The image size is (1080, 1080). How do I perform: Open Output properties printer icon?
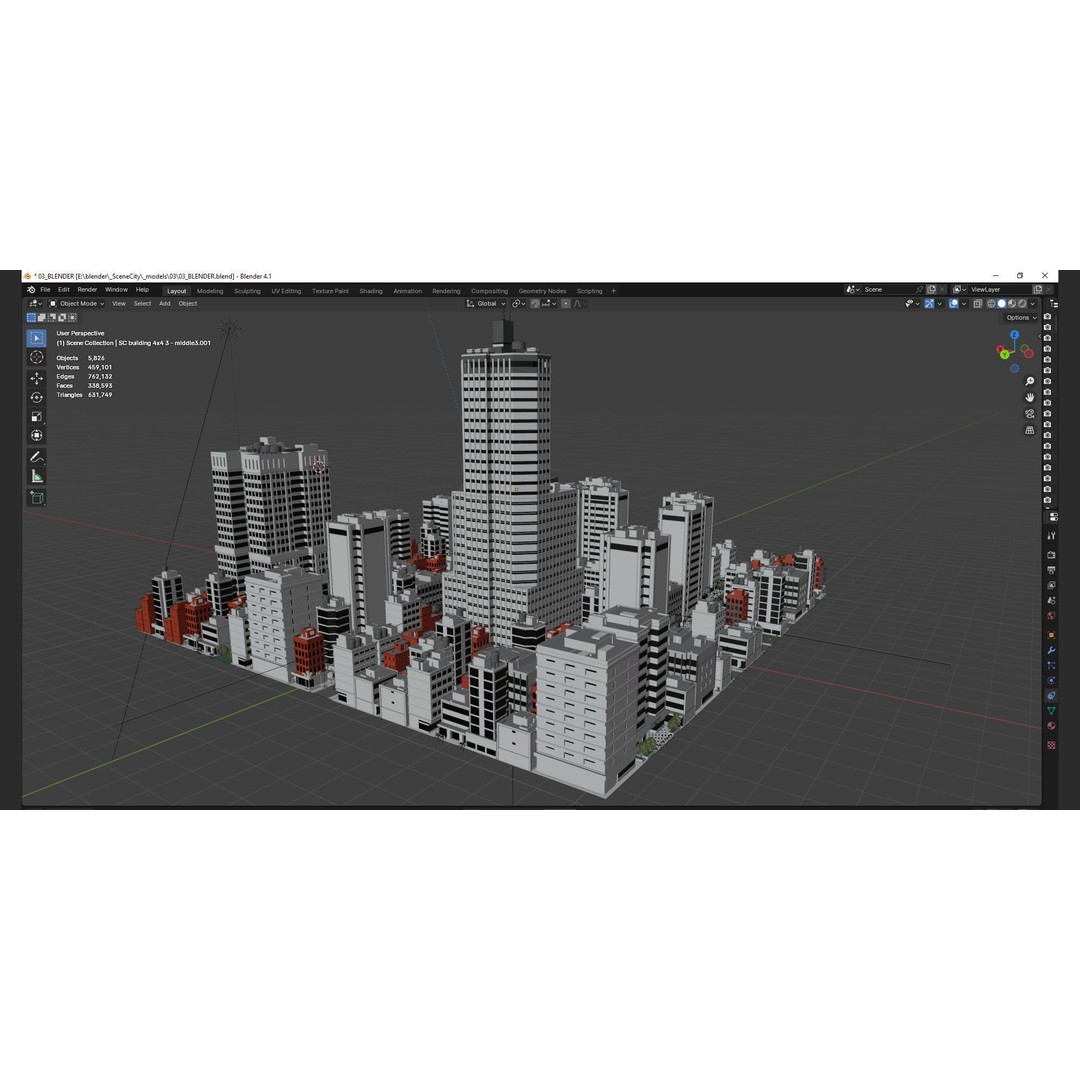pyautogui.click(x=1051, y=570)
